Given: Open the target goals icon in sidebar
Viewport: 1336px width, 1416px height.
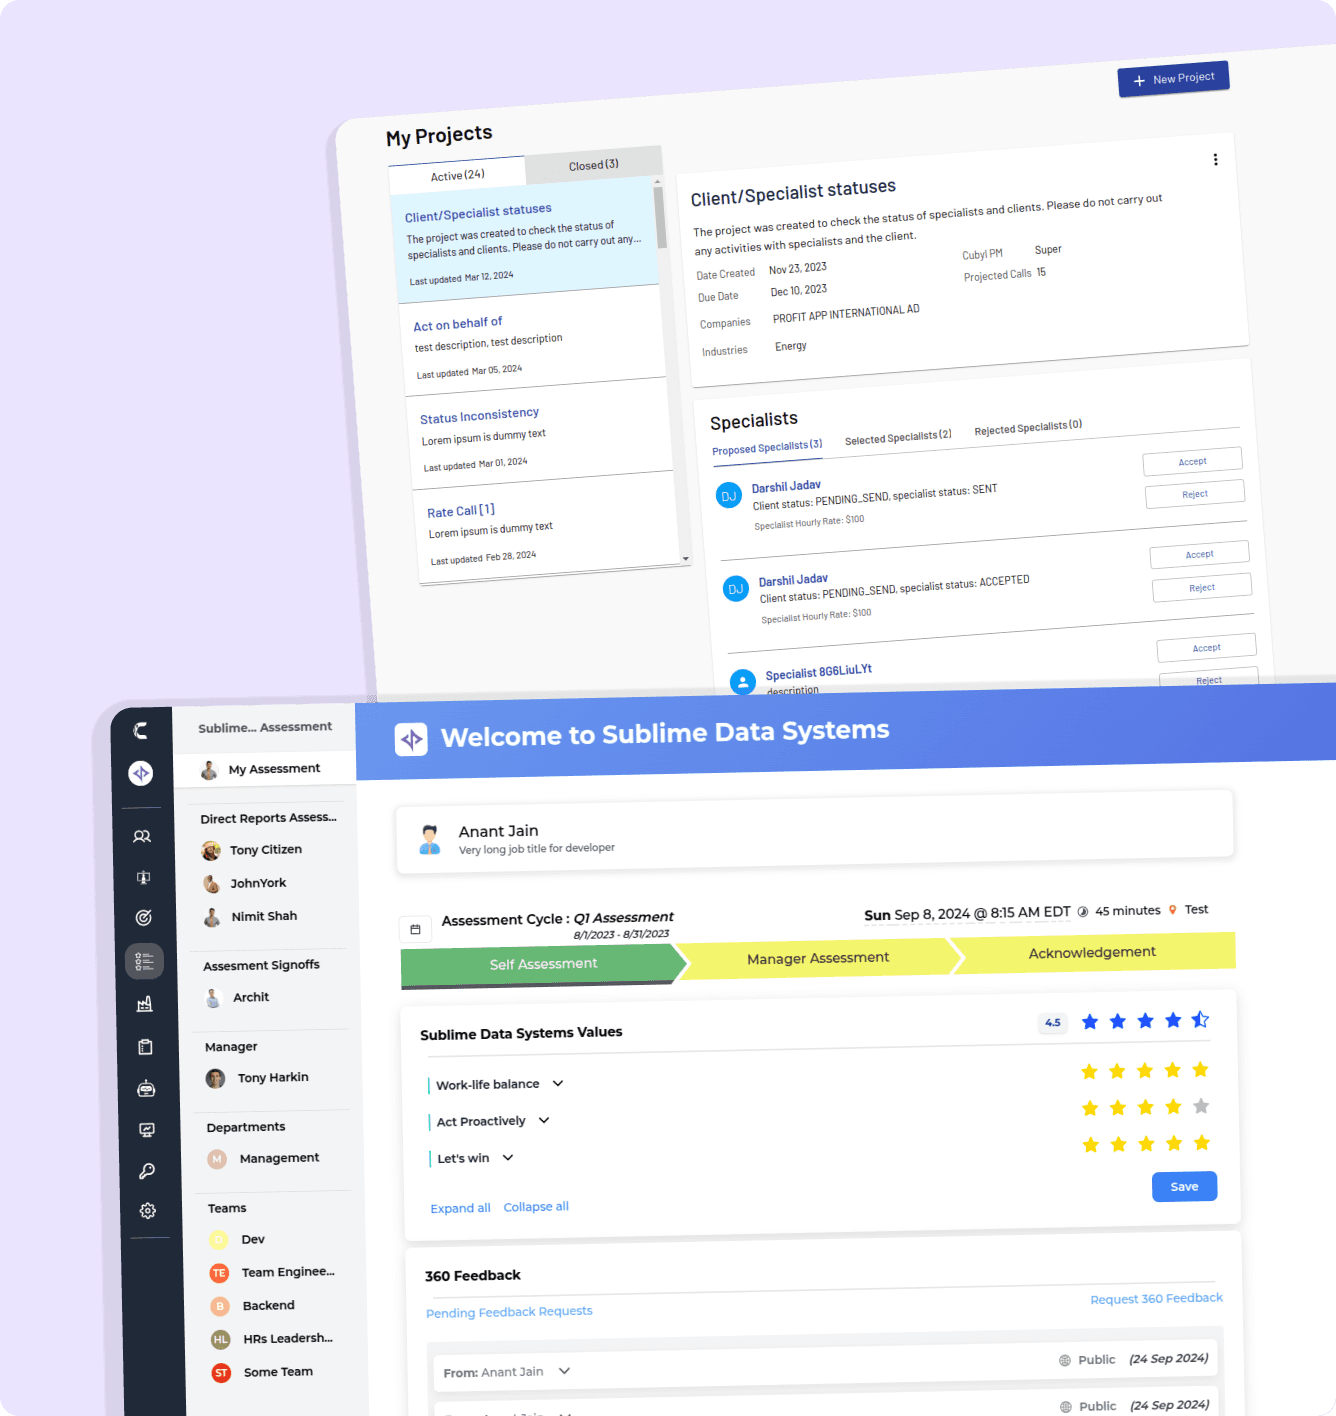Looking at the screenshot, I should pos(143,918).
